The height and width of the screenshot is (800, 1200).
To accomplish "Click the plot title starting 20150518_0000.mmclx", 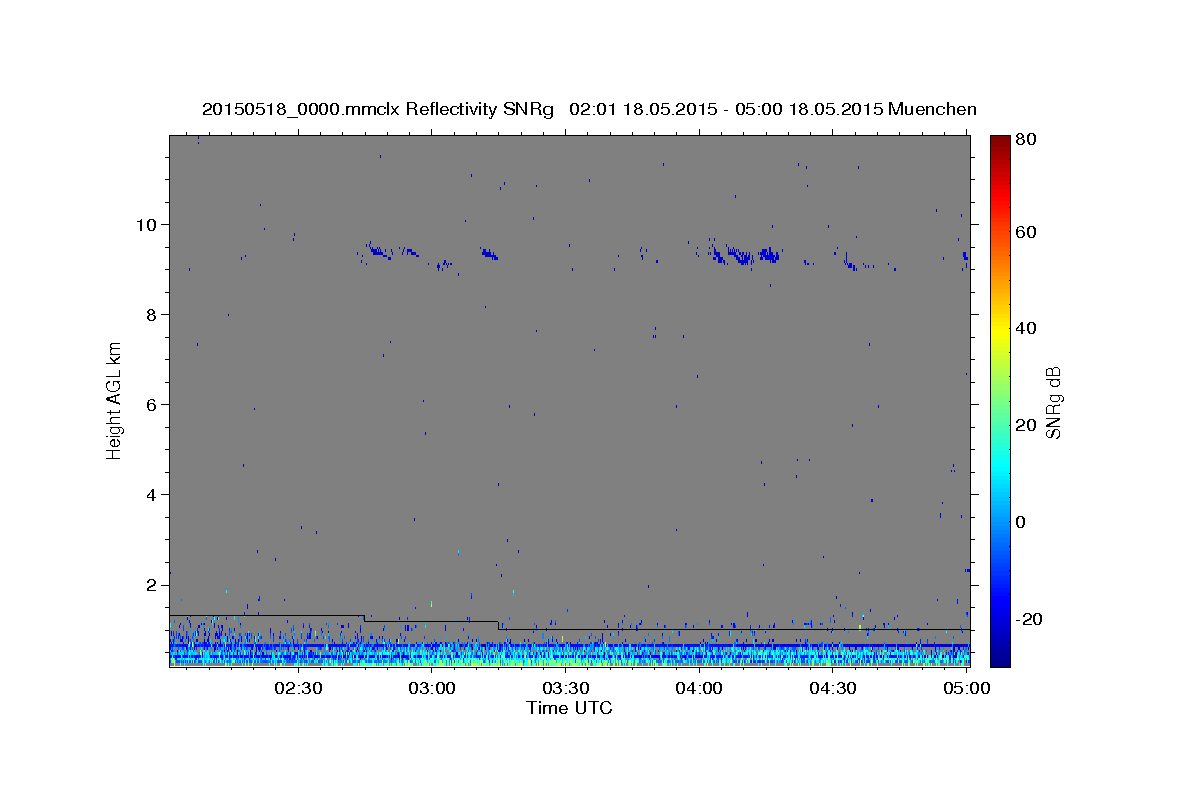I will coord(589,109).
